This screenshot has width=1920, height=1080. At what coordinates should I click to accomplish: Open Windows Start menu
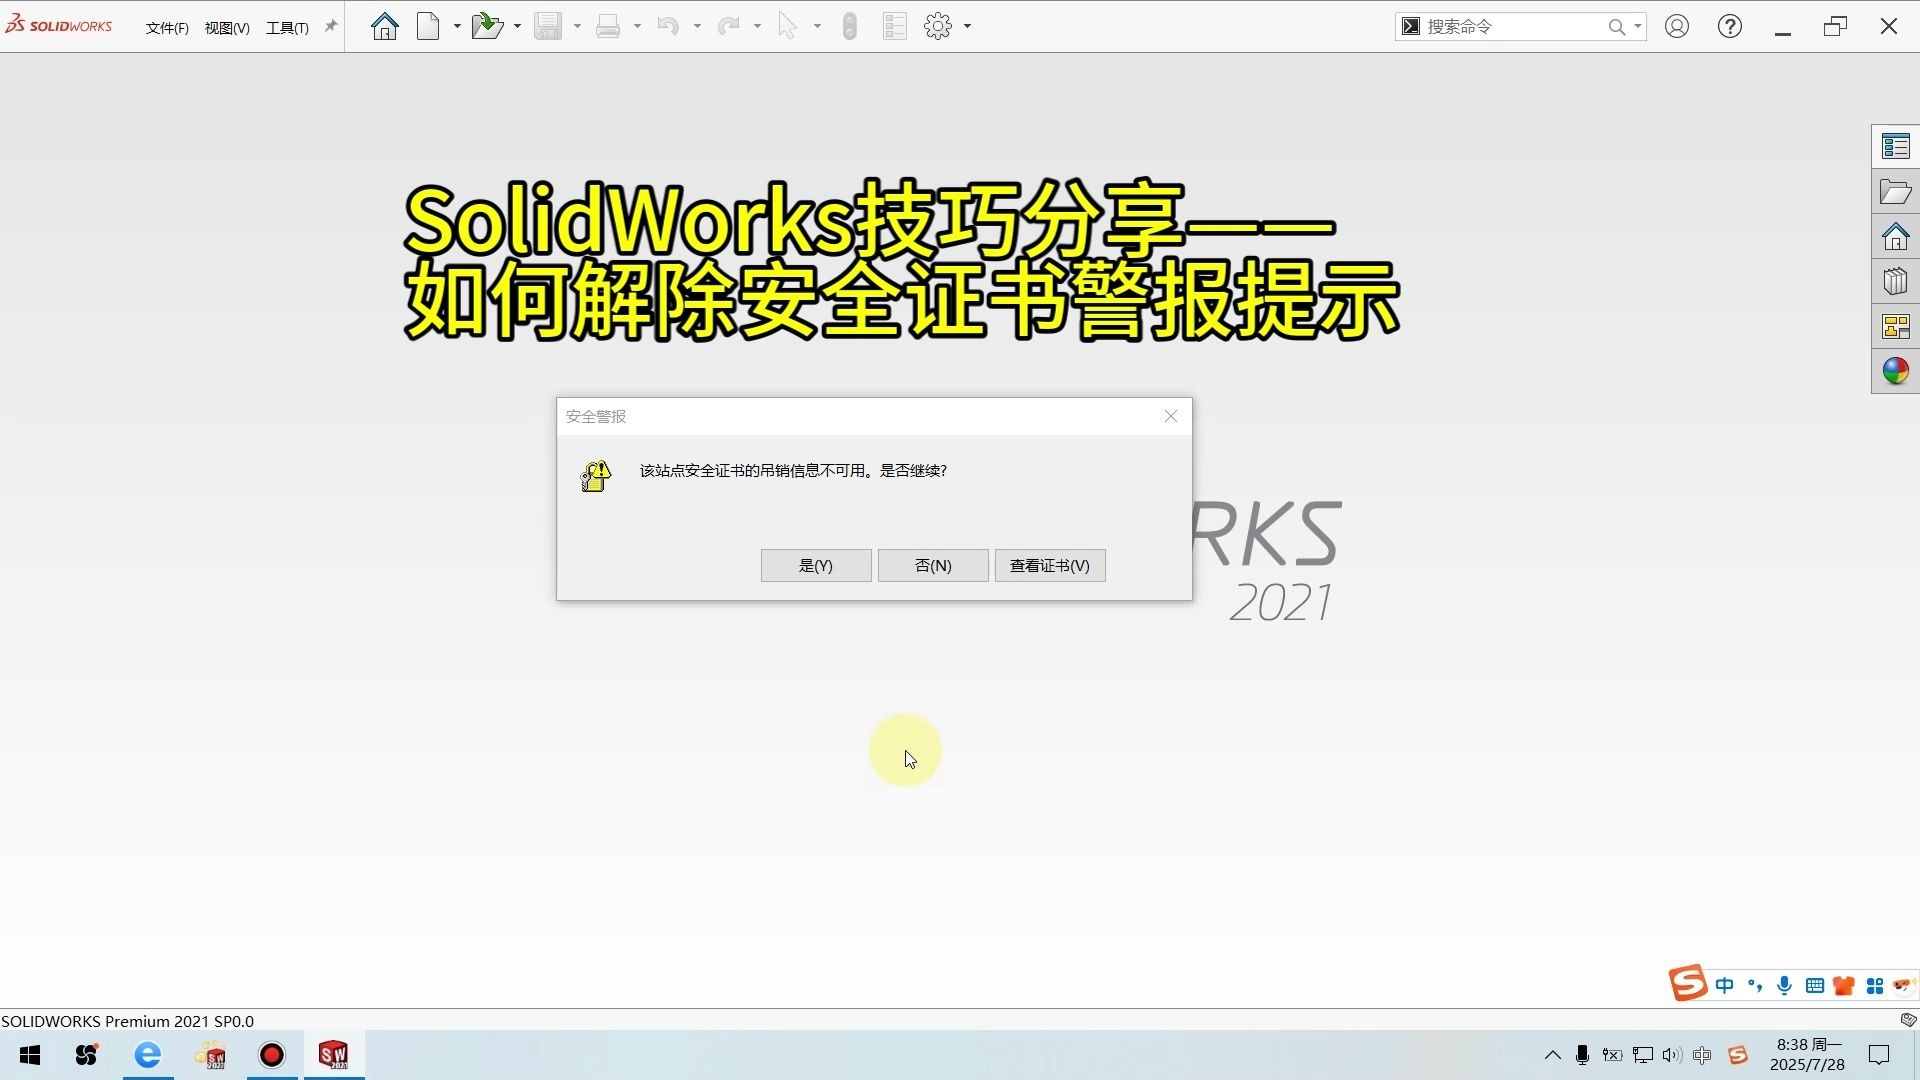pyautogui.click(x=30, y=1055)
